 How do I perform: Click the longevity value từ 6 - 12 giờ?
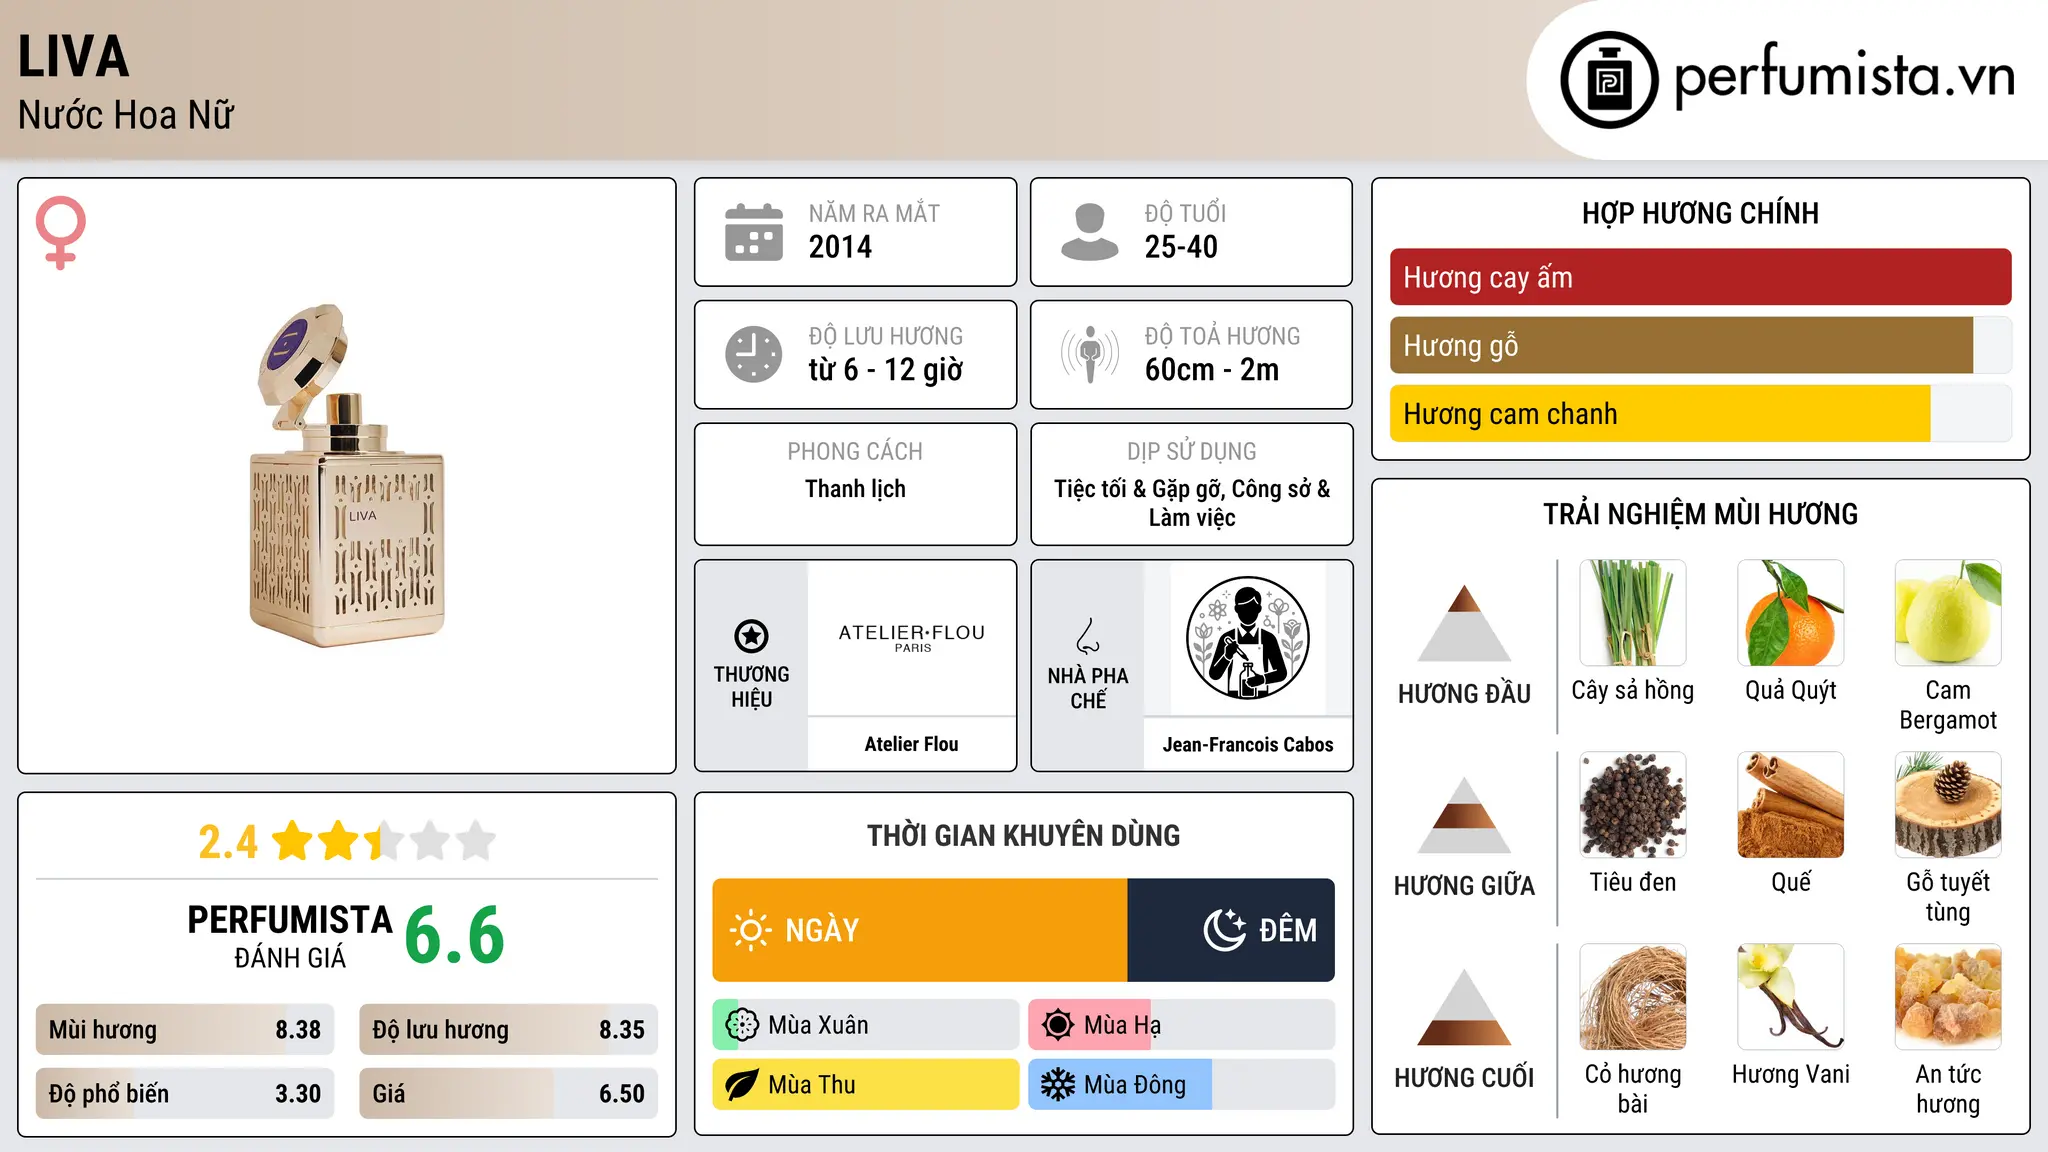[x=886, y=370]
